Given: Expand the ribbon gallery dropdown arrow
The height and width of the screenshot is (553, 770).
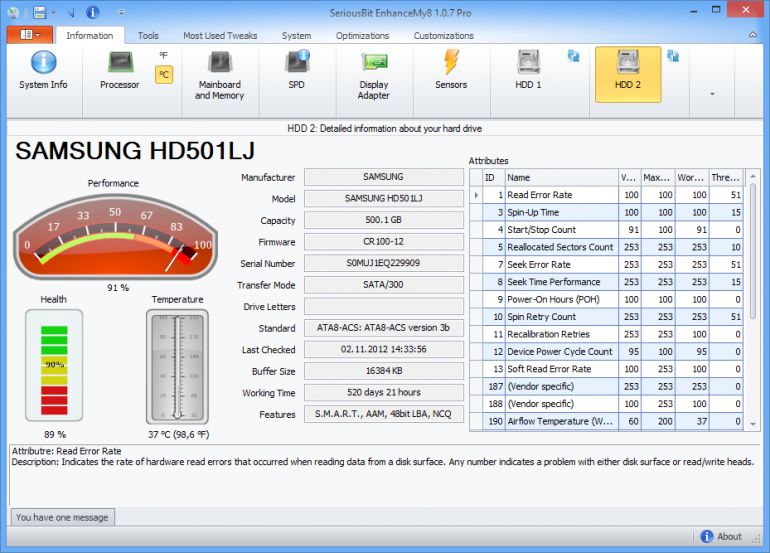Looking at the screenshot, I should tap(712, 94).
